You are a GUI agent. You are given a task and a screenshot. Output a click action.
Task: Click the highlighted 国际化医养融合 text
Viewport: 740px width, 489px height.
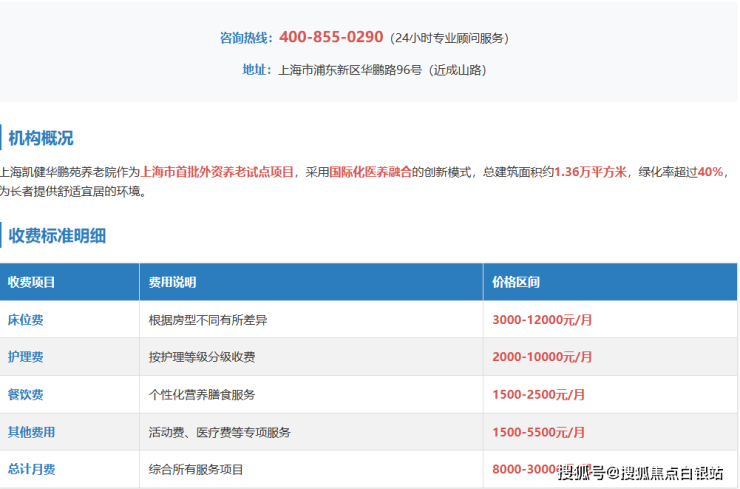(x=370, y=172)
